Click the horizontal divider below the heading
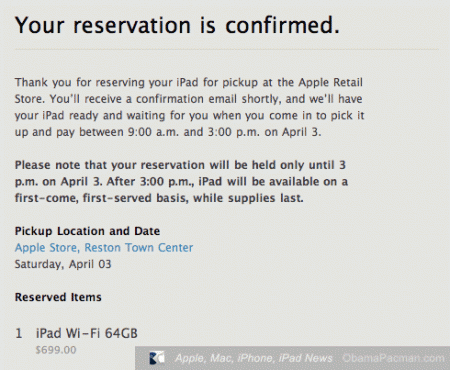Image resolution: width=450 pixels, height=370 pixels. (227, 49)
